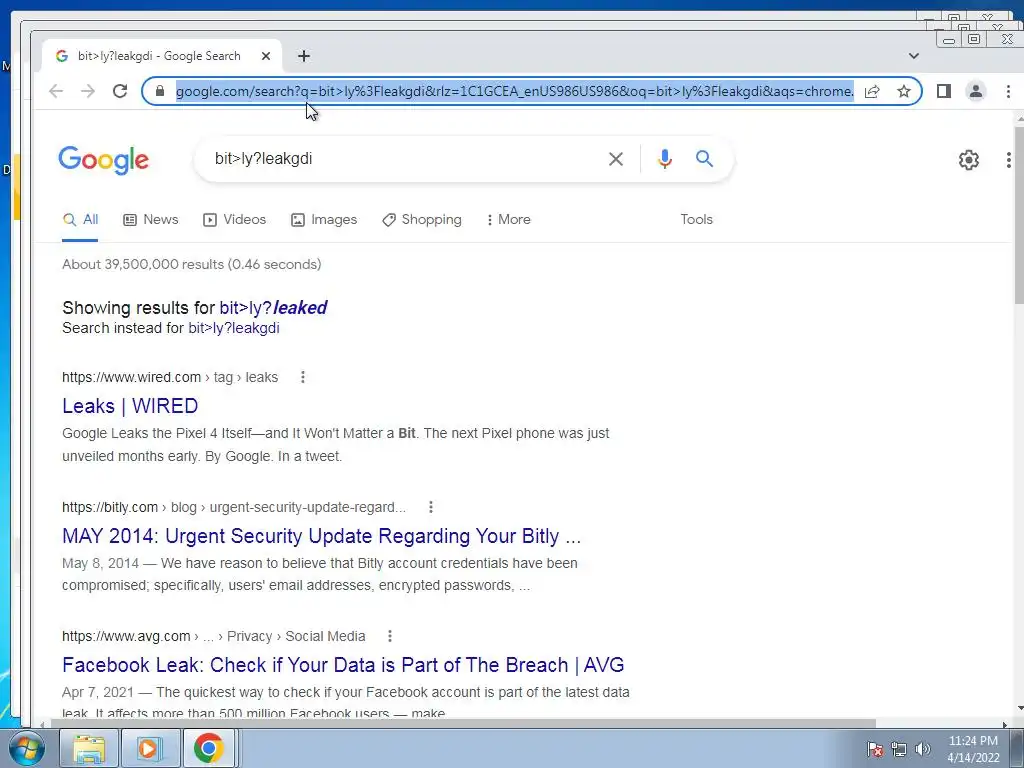
Task: Click the magnifier search button
Action: 704,159
